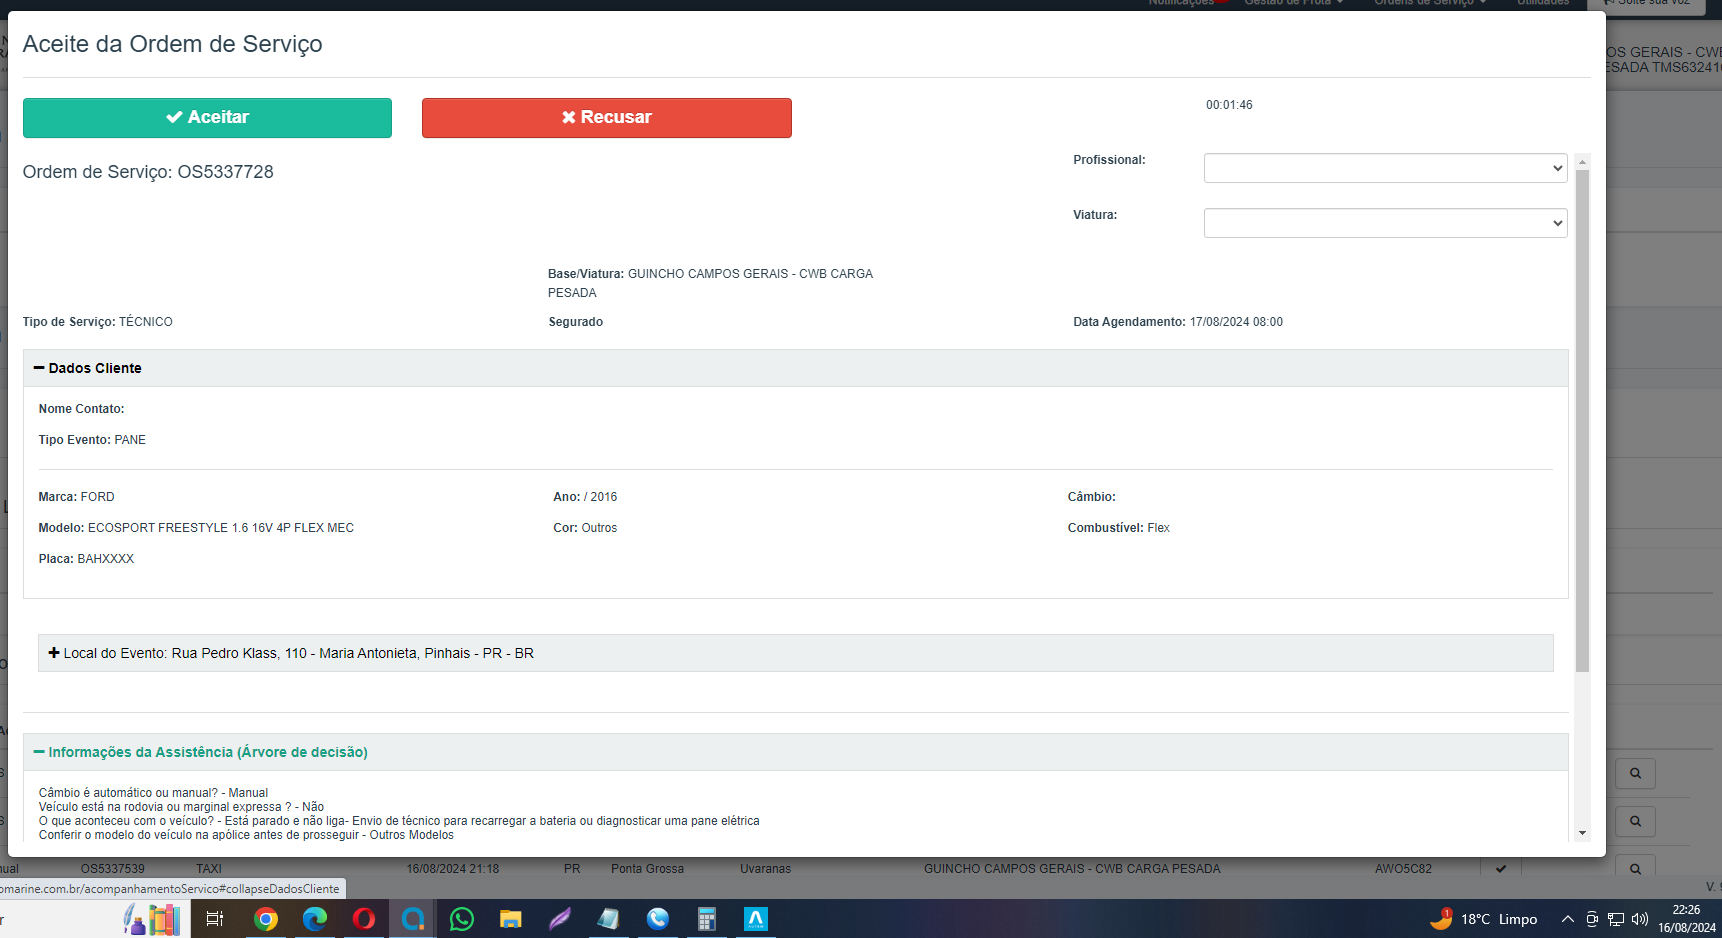Click the order number OS5337728 heading
This screenshot has height=938, width=1722.
(x=148, y=172)
